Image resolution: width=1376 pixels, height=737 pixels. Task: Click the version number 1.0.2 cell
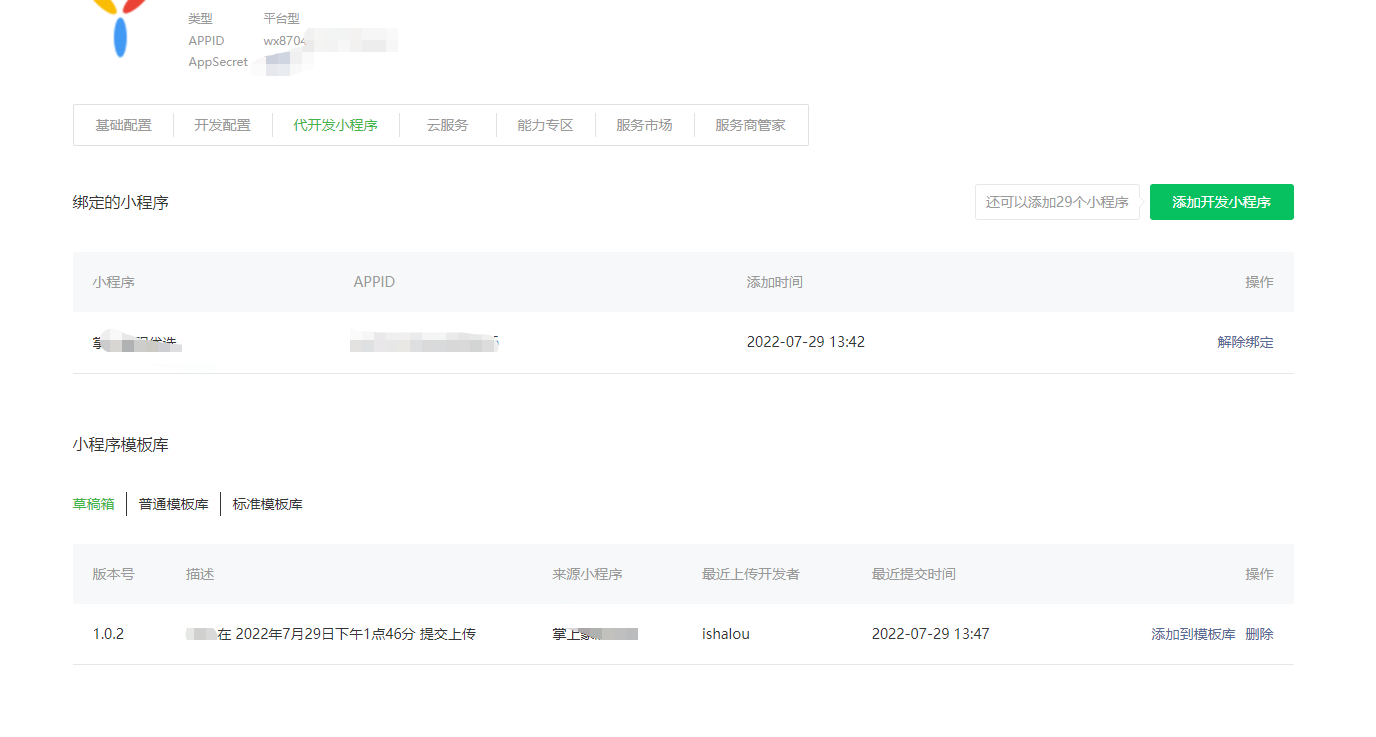pos(108,634)
